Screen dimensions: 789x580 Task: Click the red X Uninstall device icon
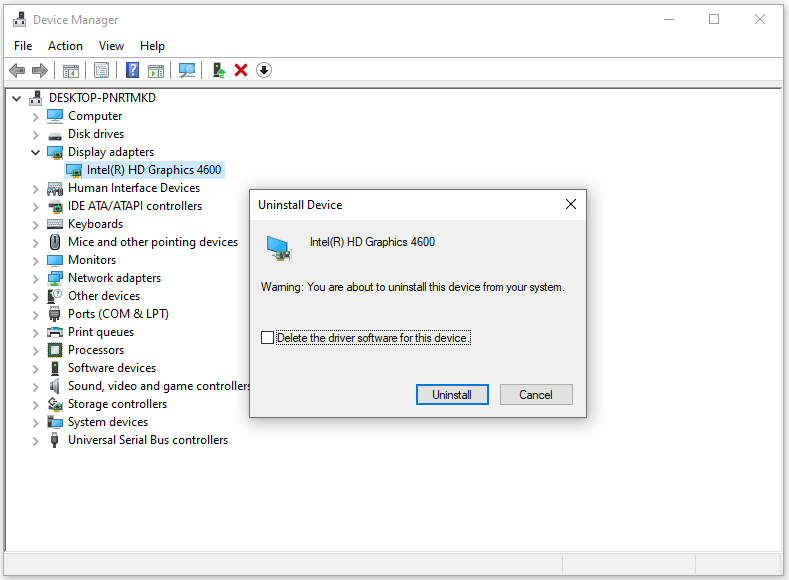241,70
